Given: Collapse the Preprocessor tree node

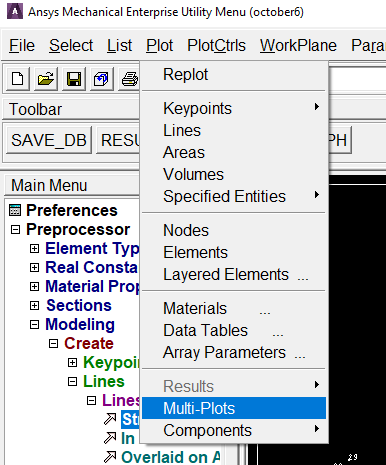Looking at the screenshot, I should click(x=15, y=229).
